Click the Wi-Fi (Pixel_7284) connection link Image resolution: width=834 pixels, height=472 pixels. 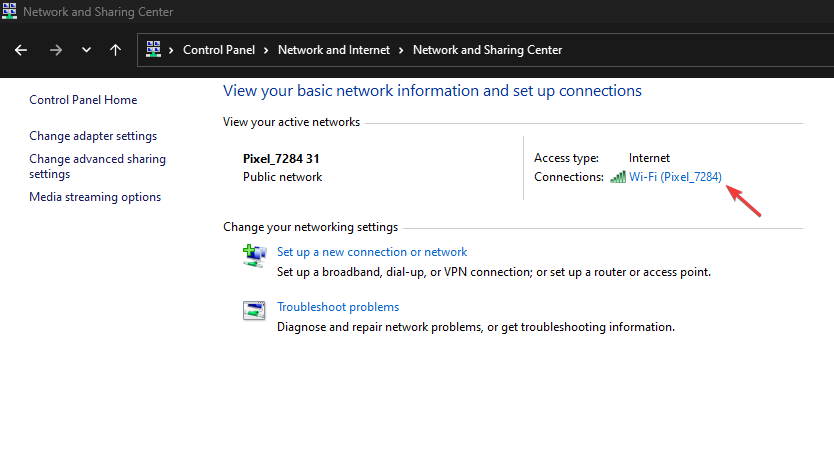[x=675, y=177]
